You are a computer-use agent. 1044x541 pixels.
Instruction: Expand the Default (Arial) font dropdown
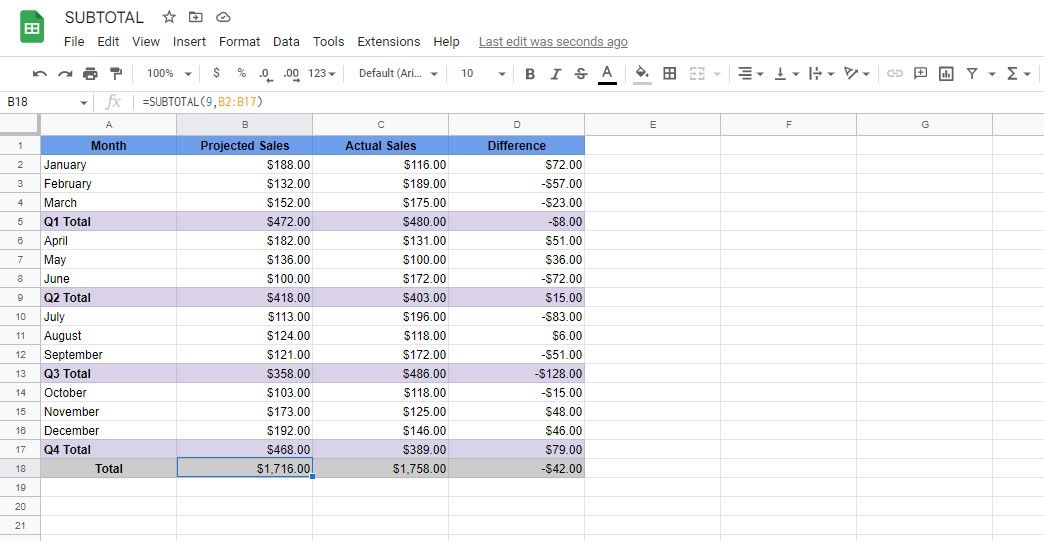(x=398, y=73)
